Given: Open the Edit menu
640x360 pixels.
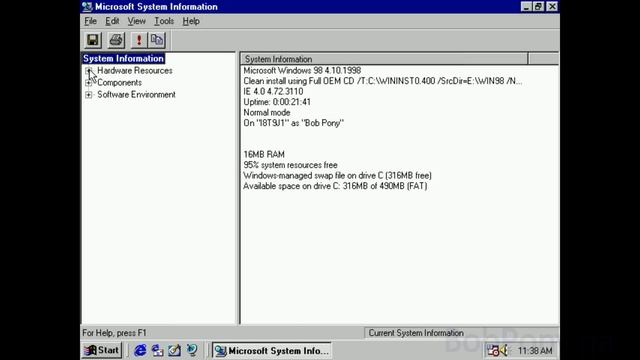Looking at the screenshot, I should 112,21.
